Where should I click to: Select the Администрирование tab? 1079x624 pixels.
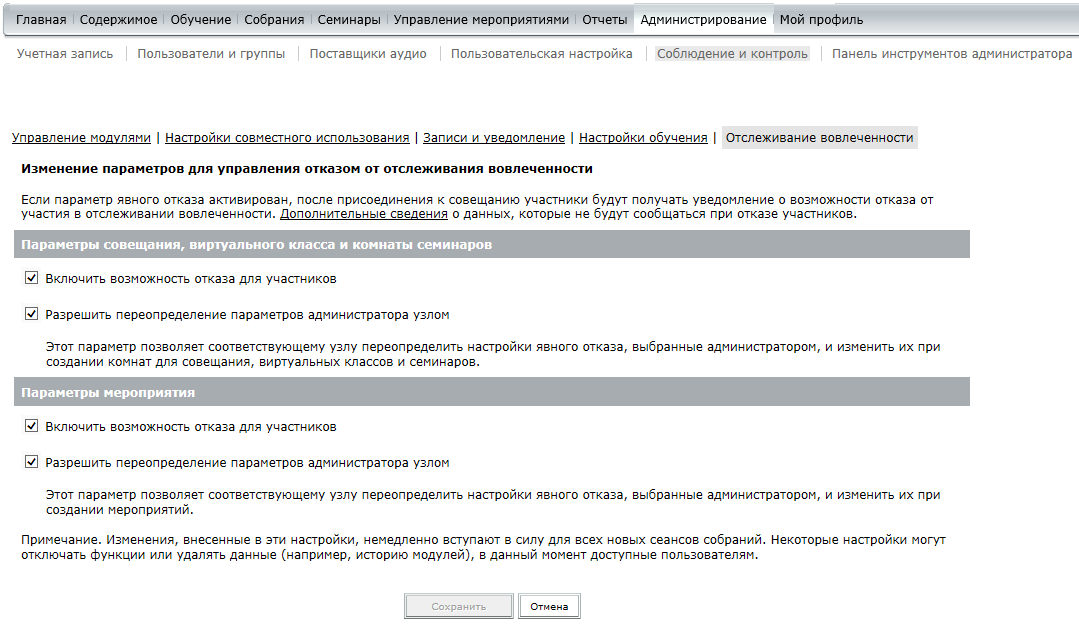pos(703,20)
